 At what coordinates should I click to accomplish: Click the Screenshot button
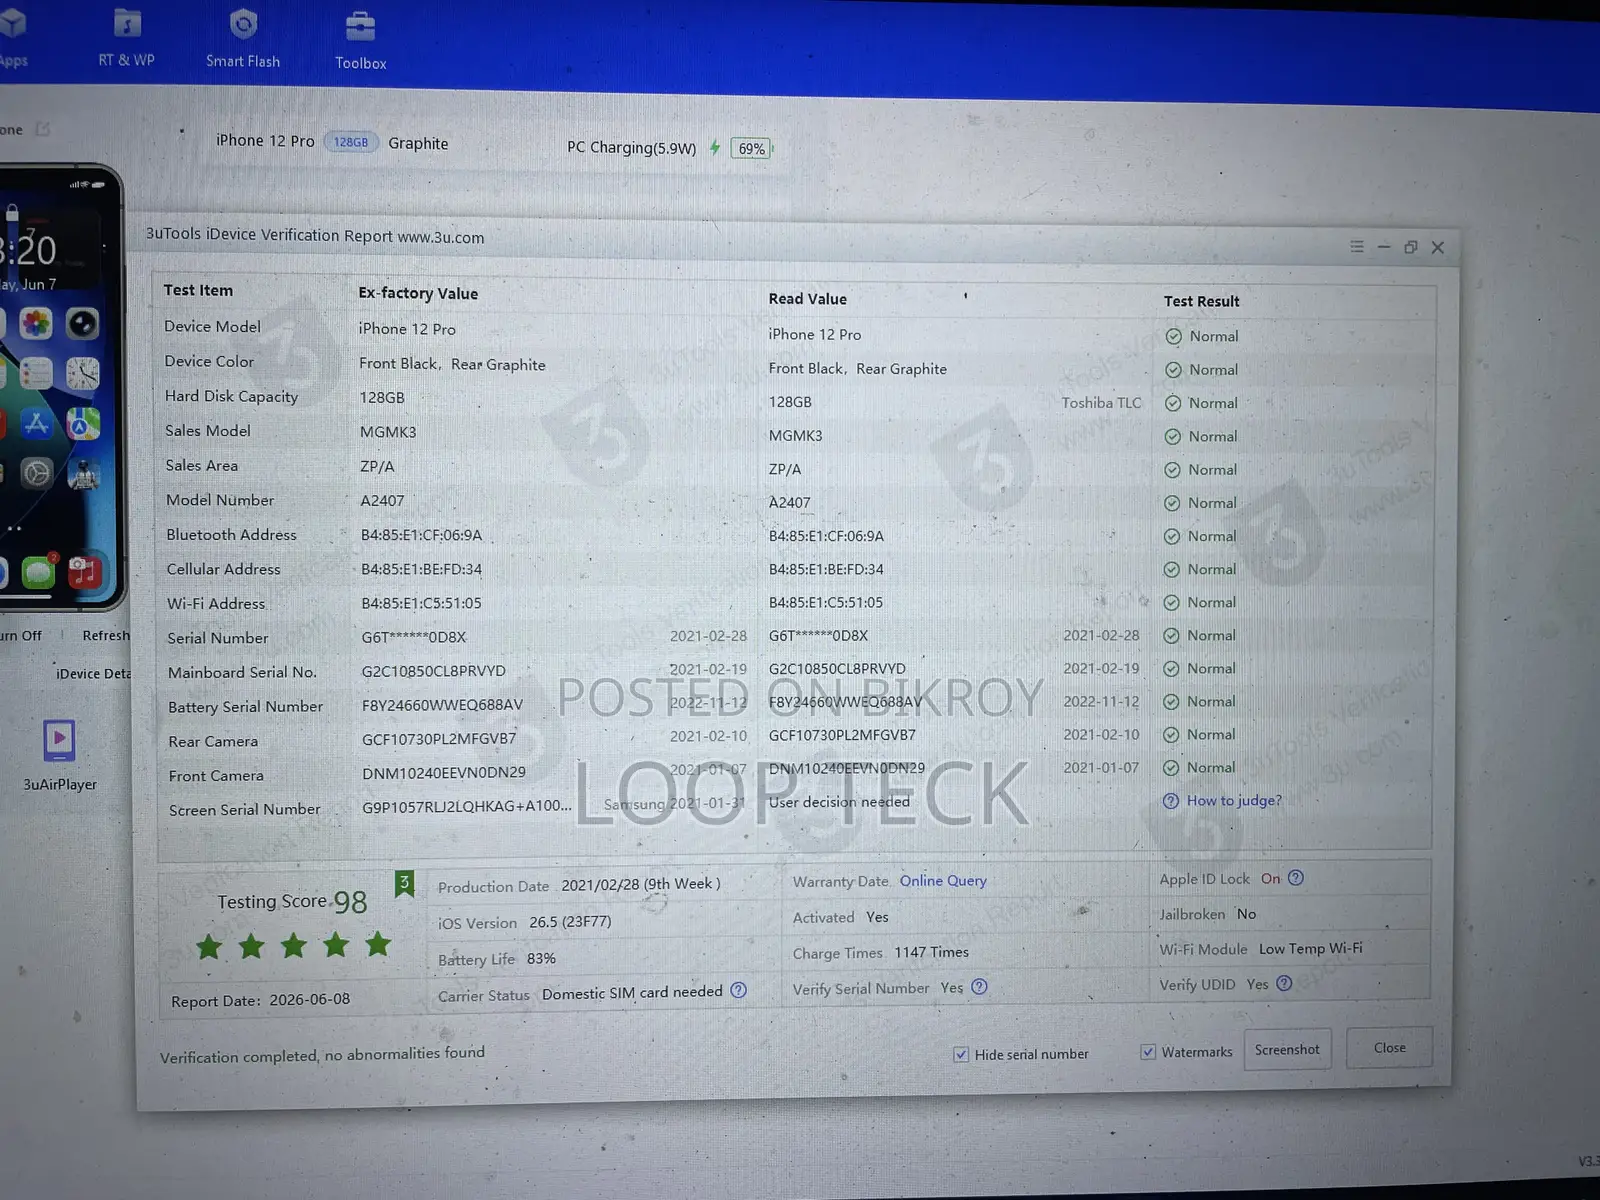point(1287,1050)
